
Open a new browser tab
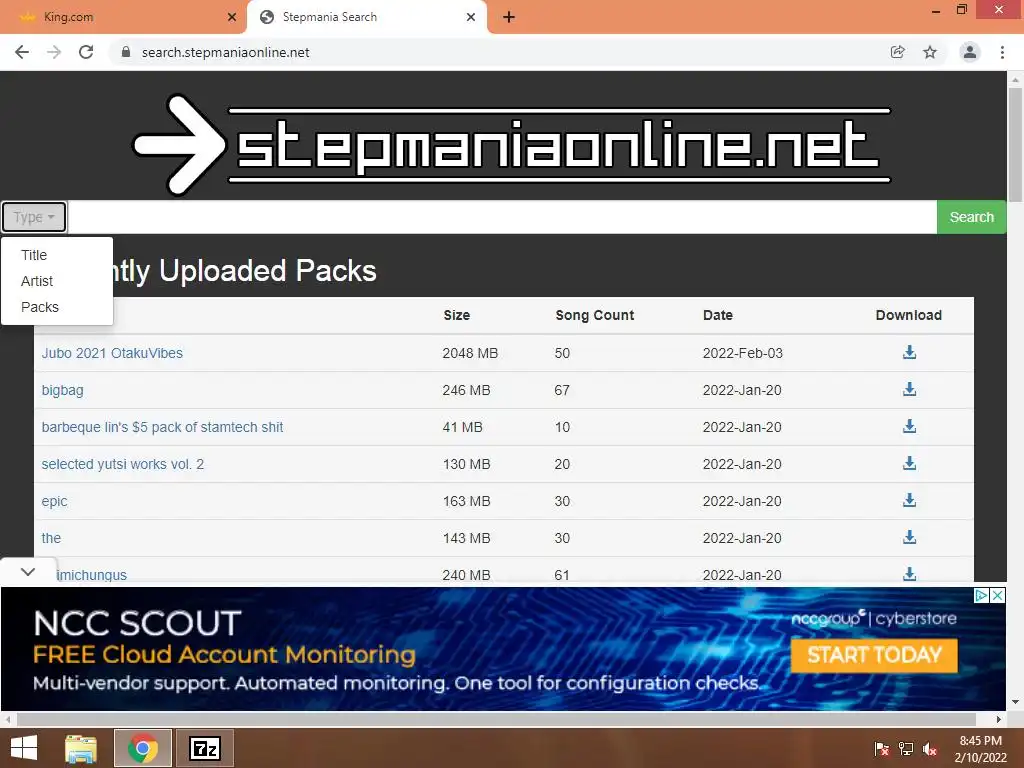pyautogui.click(x=509, y=17)
